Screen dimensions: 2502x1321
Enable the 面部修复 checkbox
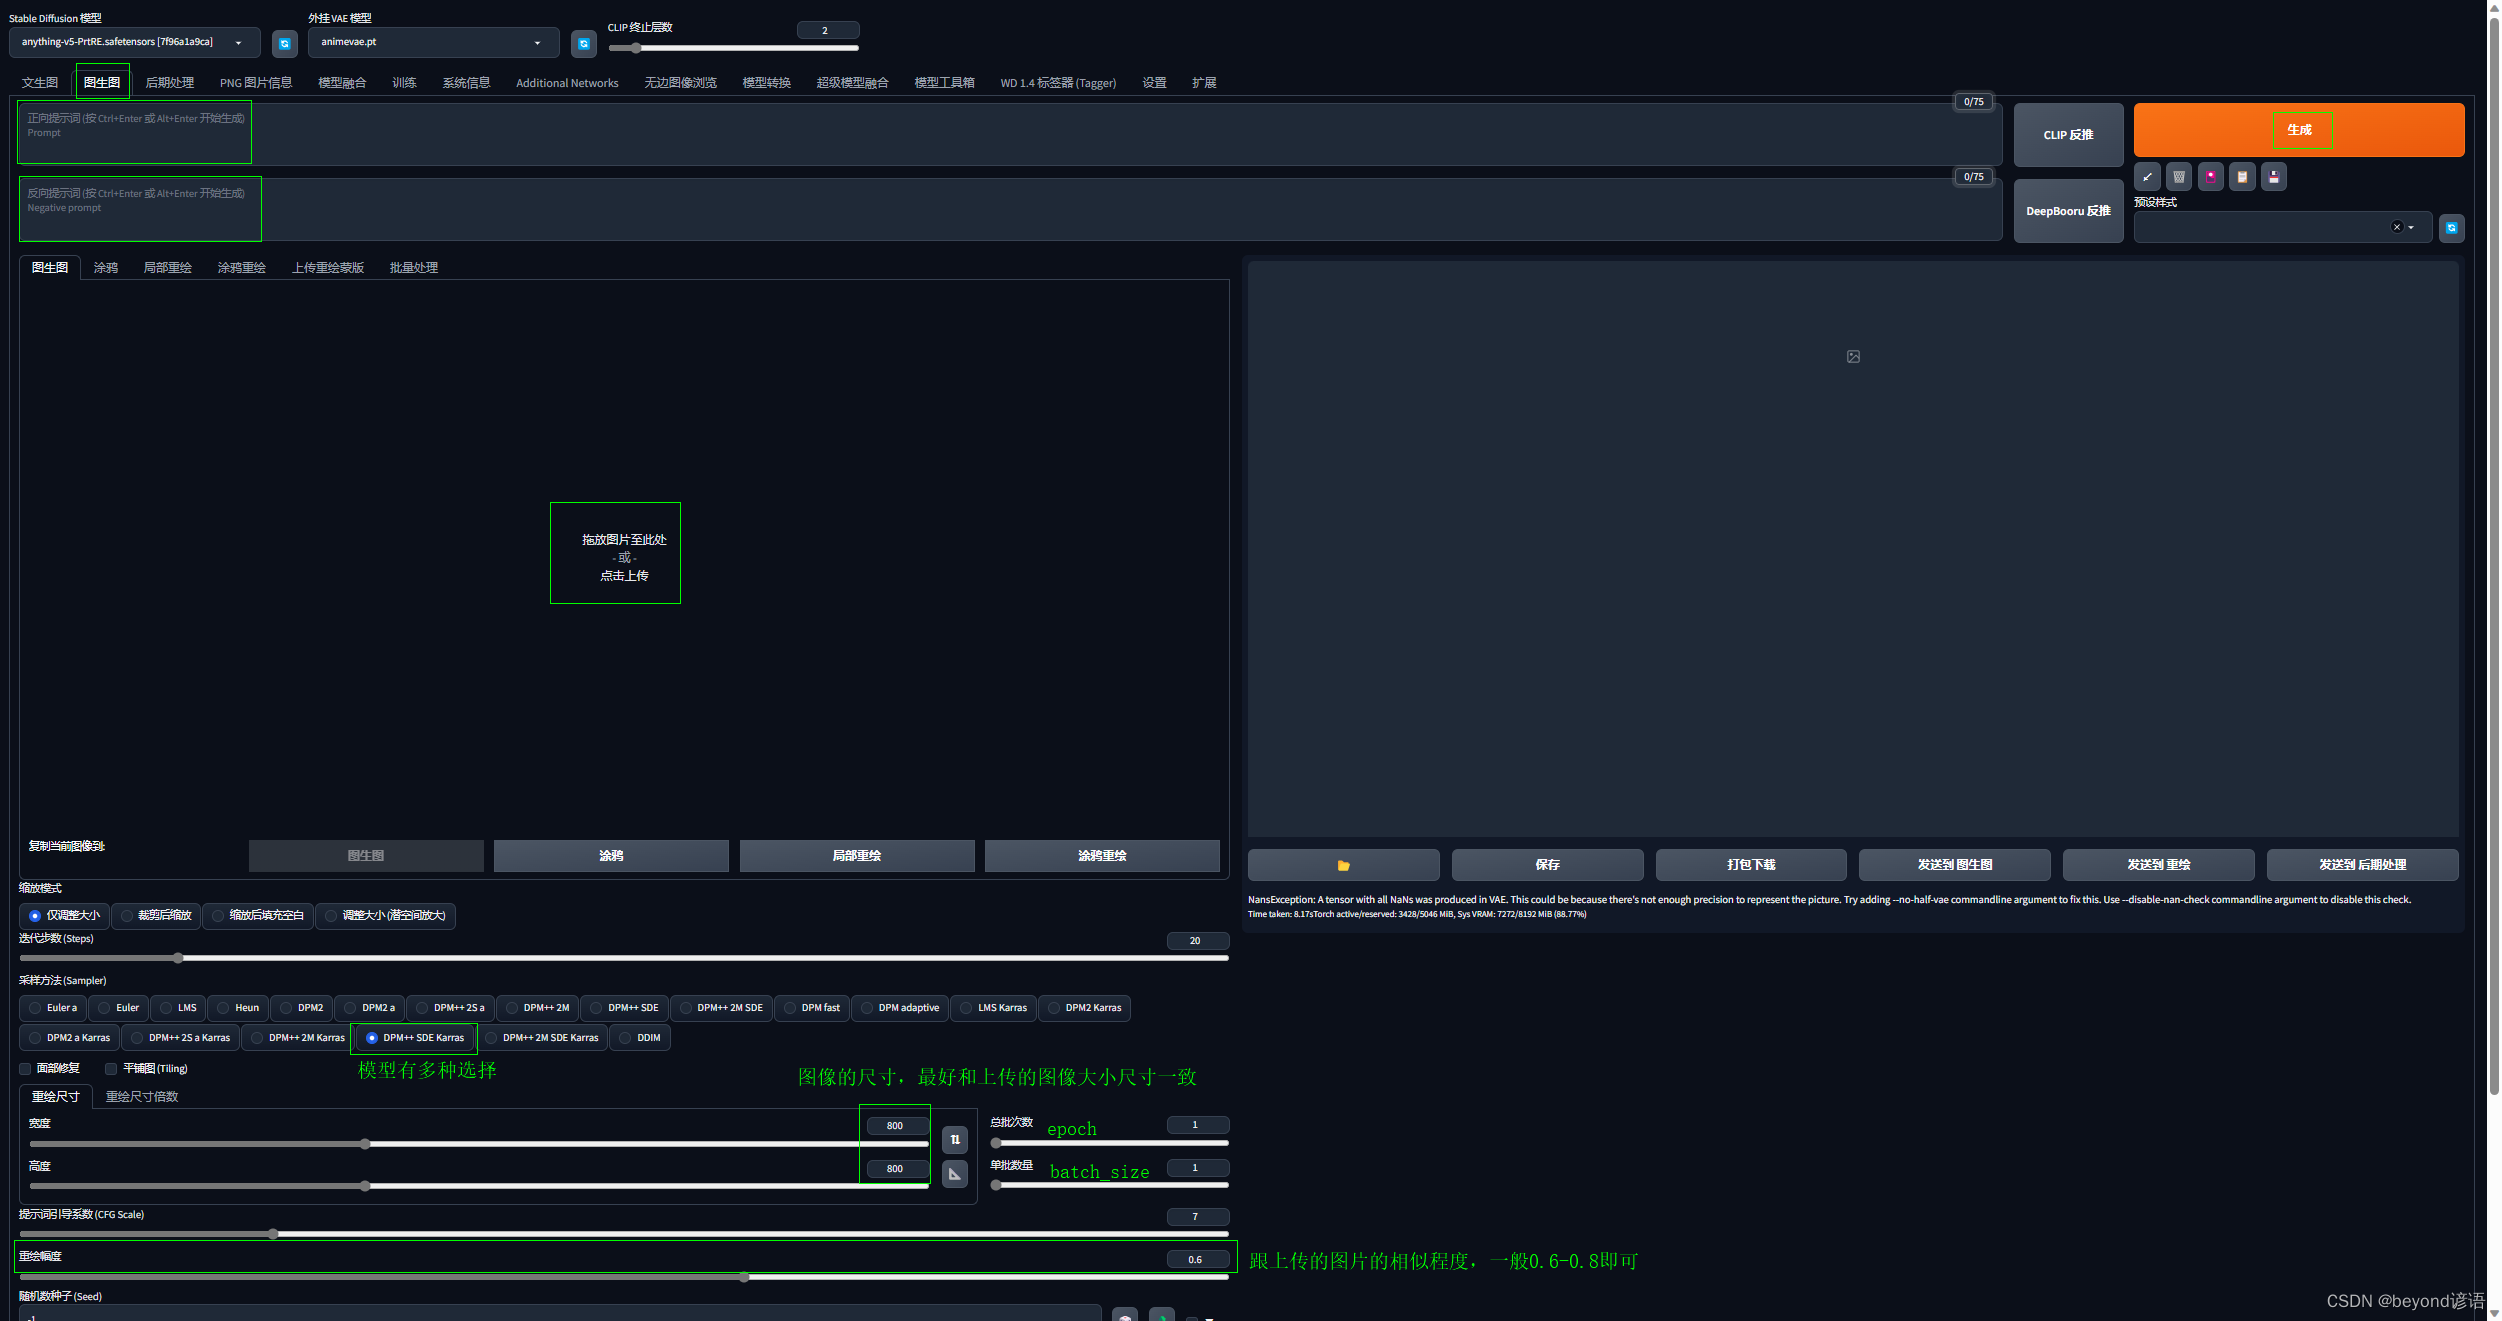[x=26, y=1069]
